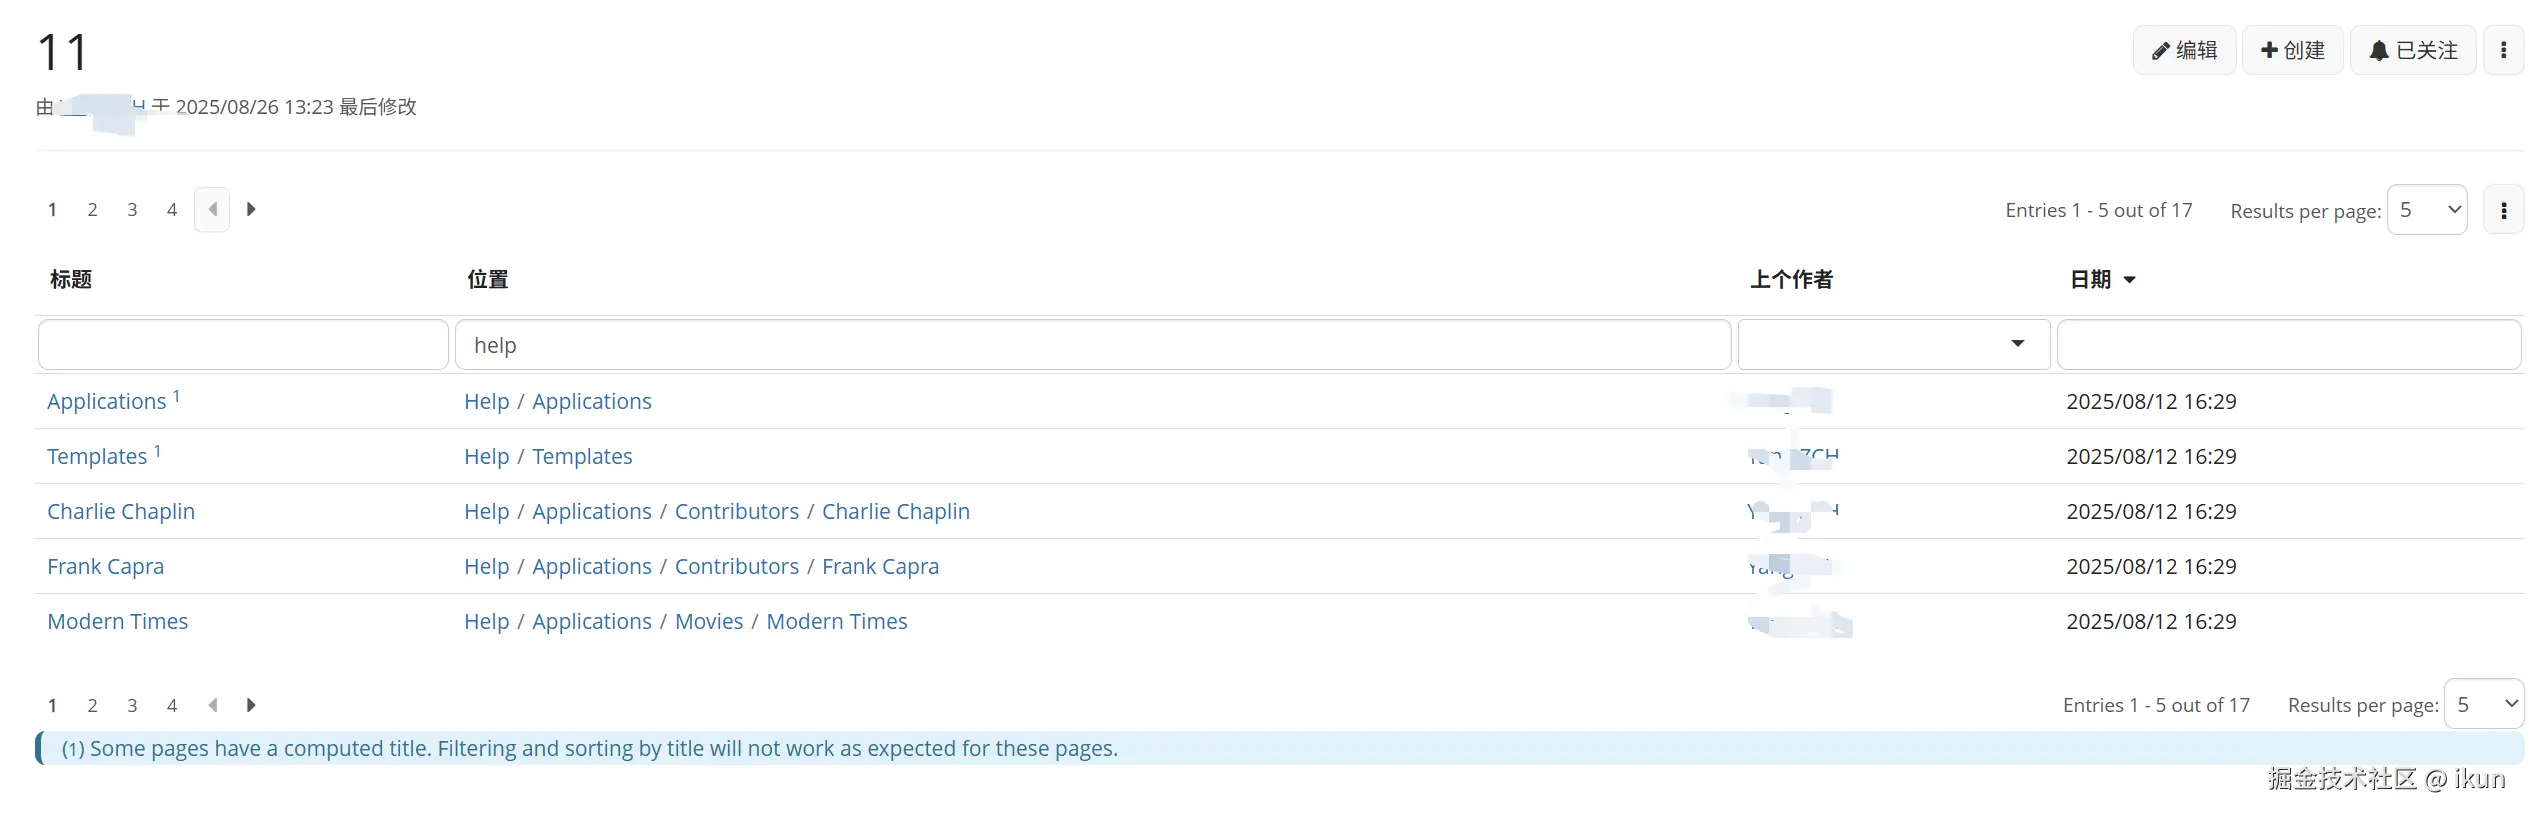Click the plus 创建 create button

pos(2292,50)
